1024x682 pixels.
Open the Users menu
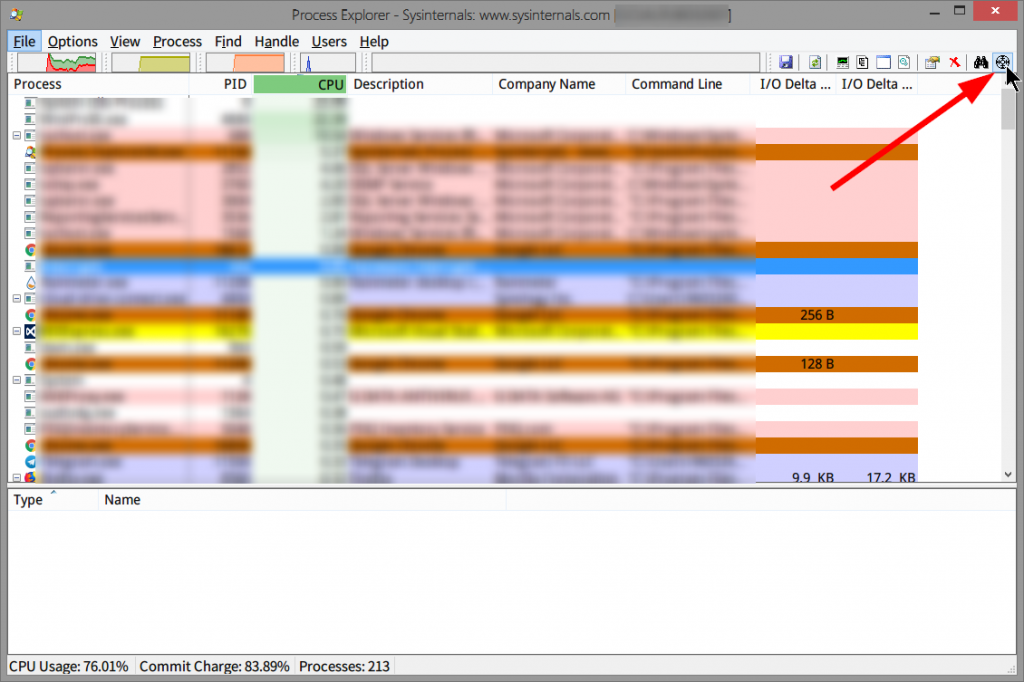pos(328,41)
